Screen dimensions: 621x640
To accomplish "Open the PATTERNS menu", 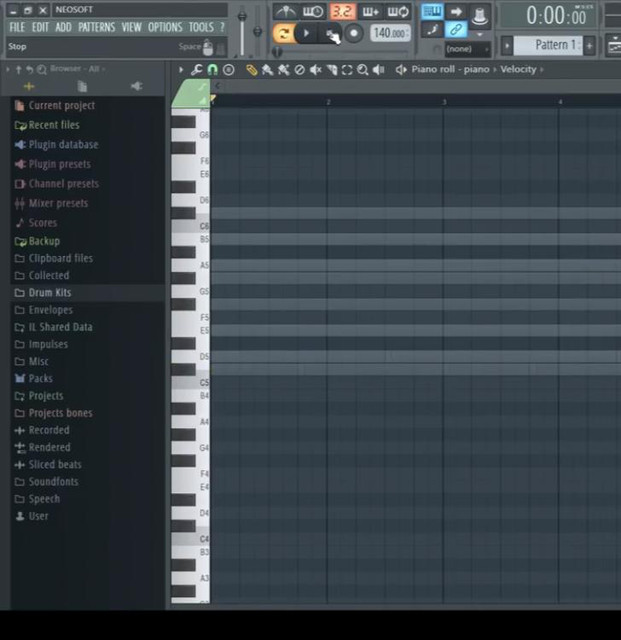I will [96, 27].
